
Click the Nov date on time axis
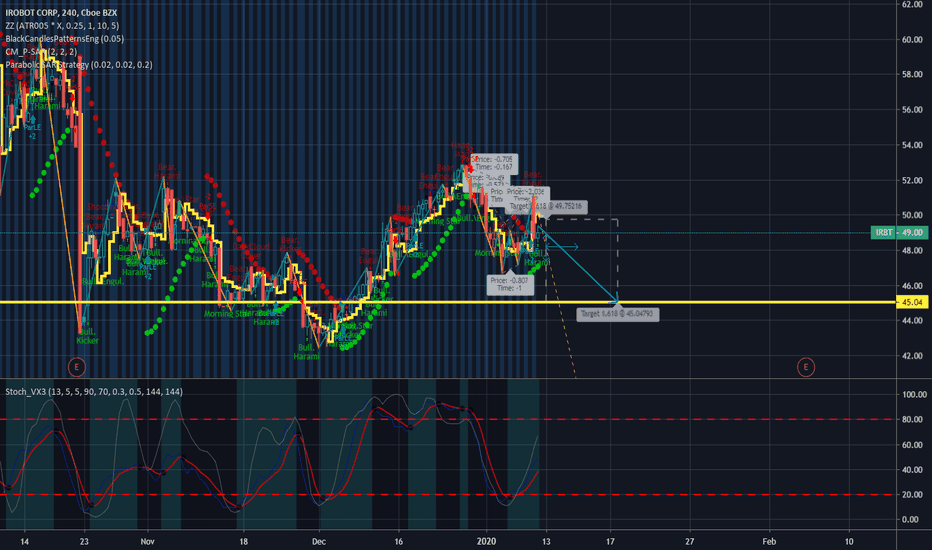[147, 542]
